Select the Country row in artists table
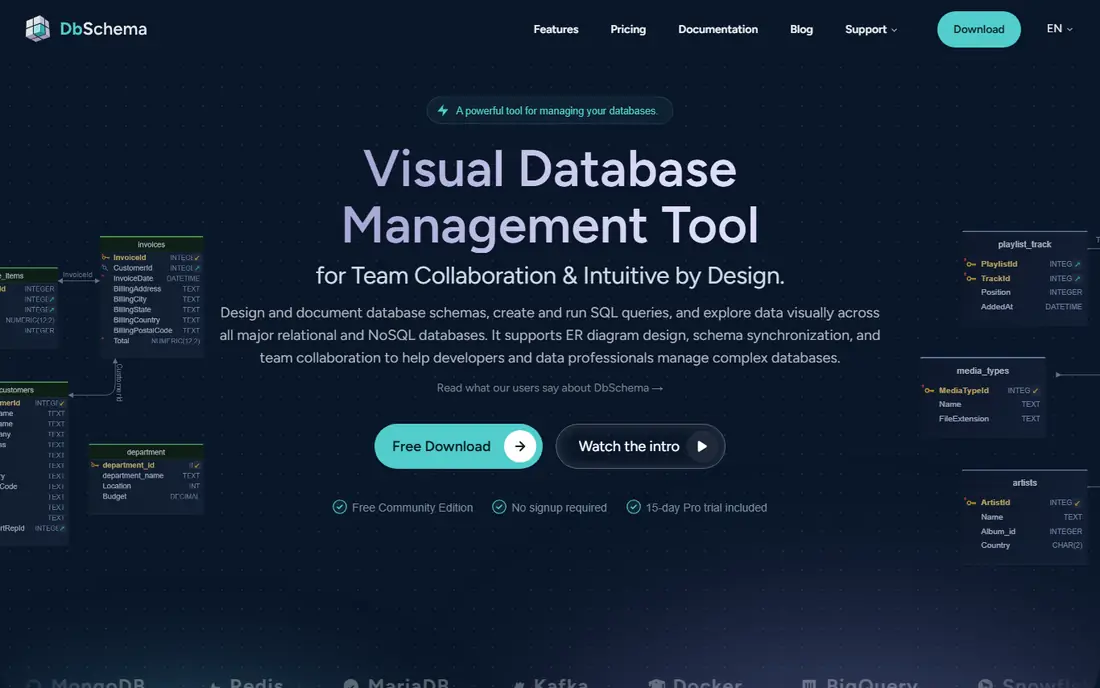Image resolution: width=1100 pixels, height=688 pixels. [1024, 545]
